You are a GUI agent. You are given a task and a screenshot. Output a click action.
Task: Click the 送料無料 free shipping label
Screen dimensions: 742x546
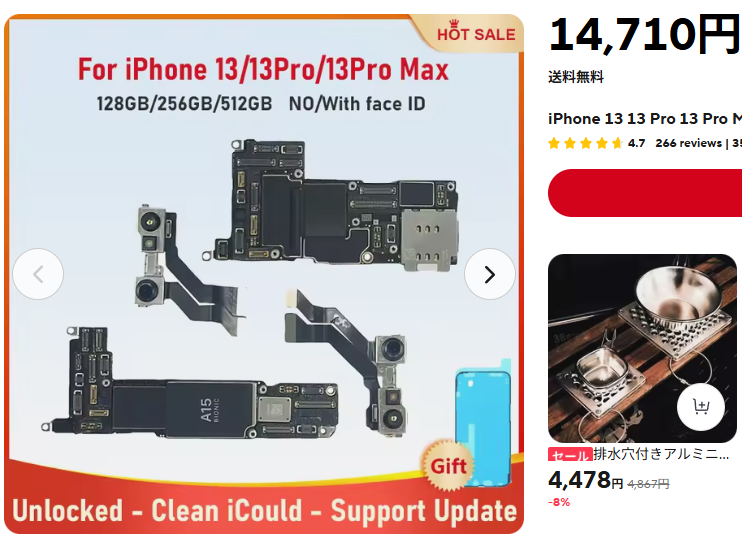(576, 77)
